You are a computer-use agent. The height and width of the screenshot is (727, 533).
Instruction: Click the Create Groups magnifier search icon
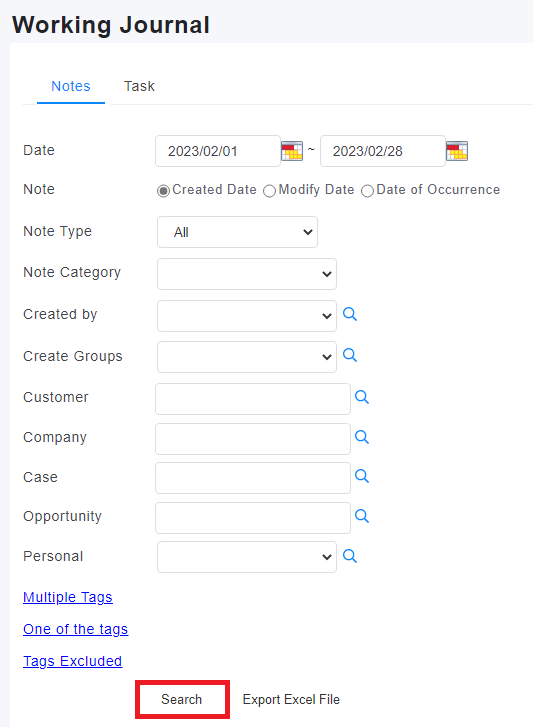(350, 355)
